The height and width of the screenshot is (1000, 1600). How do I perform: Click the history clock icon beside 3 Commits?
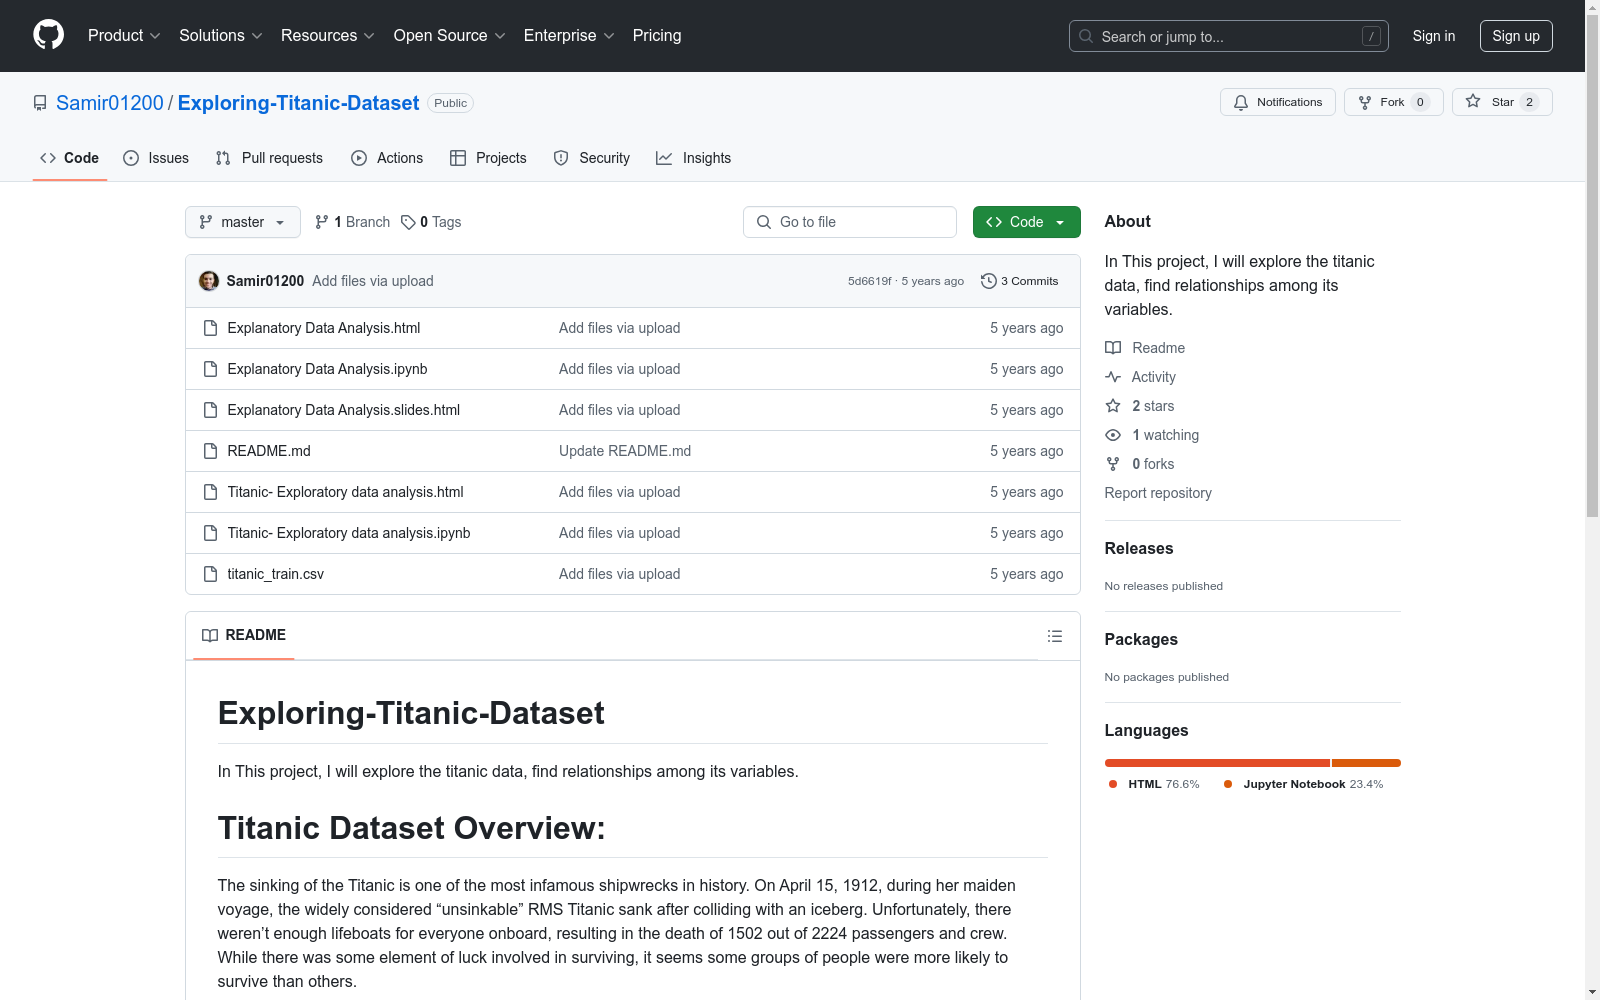coord(989,281)
